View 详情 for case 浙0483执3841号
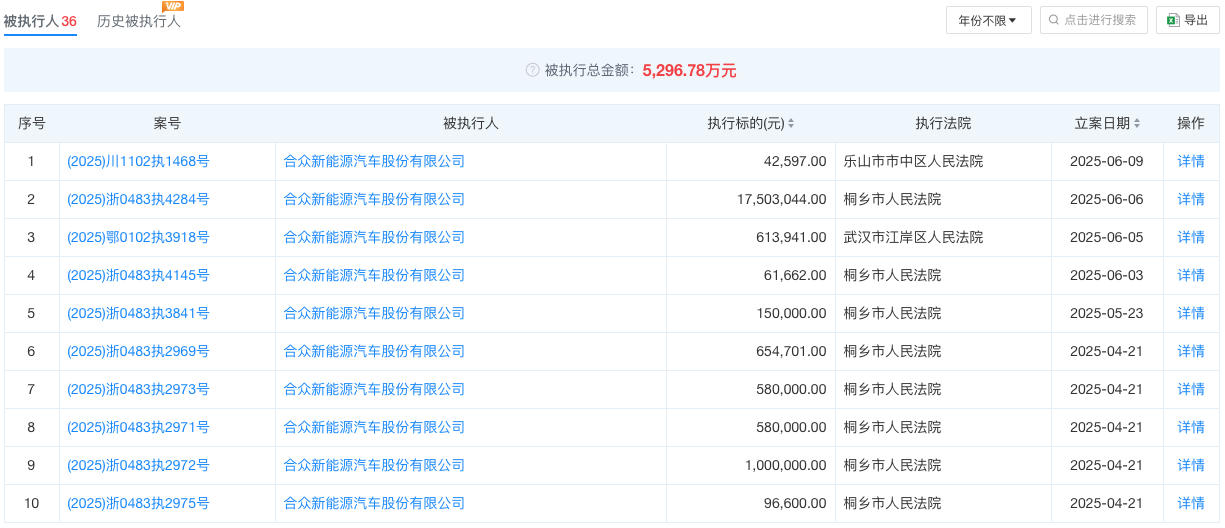Screen dimensions: 1225x528 tap(1191, 313)
